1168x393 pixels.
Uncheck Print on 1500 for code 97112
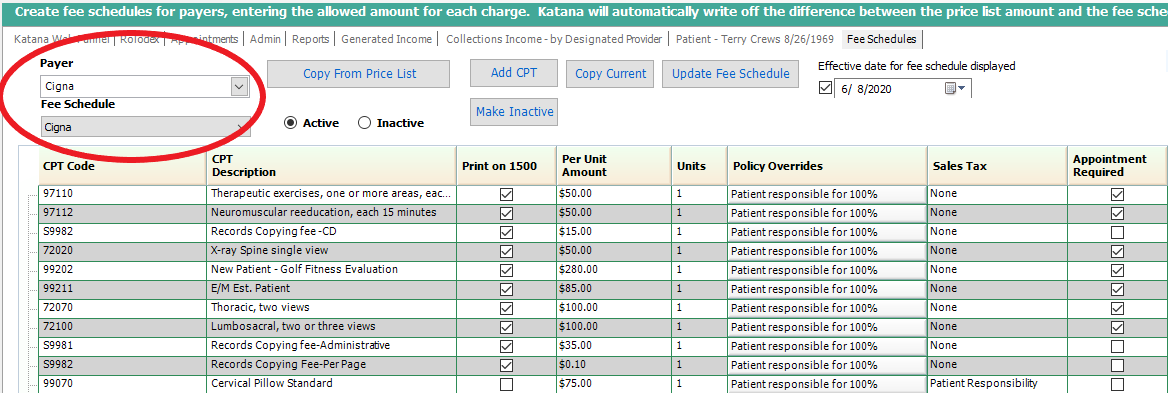pos(507,213)
